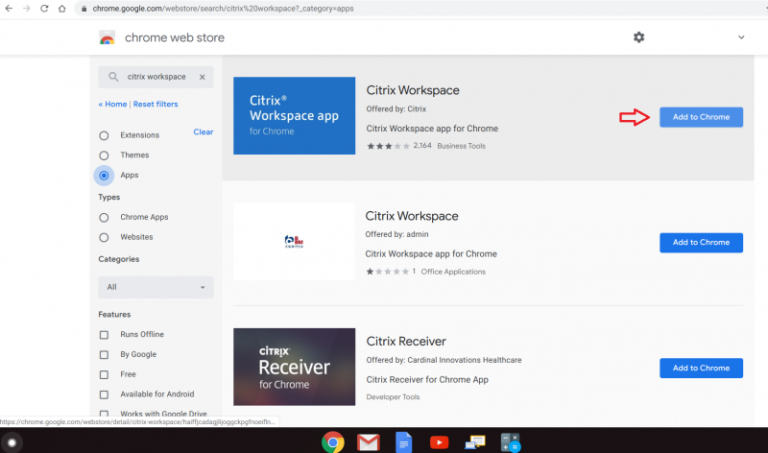The image size is (768, 453).
Task: Open the settings gear icon
Action: [639, 37]
